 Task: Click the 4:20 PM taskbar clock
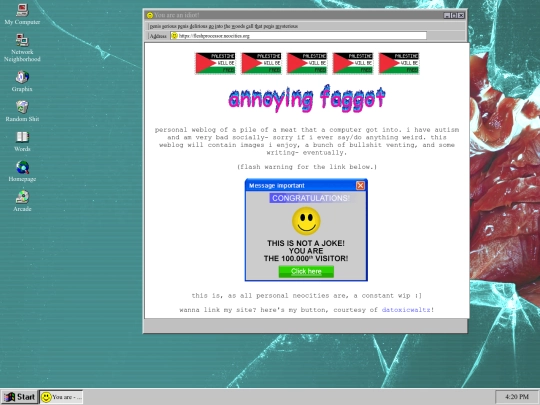click(x=517, y=397)
